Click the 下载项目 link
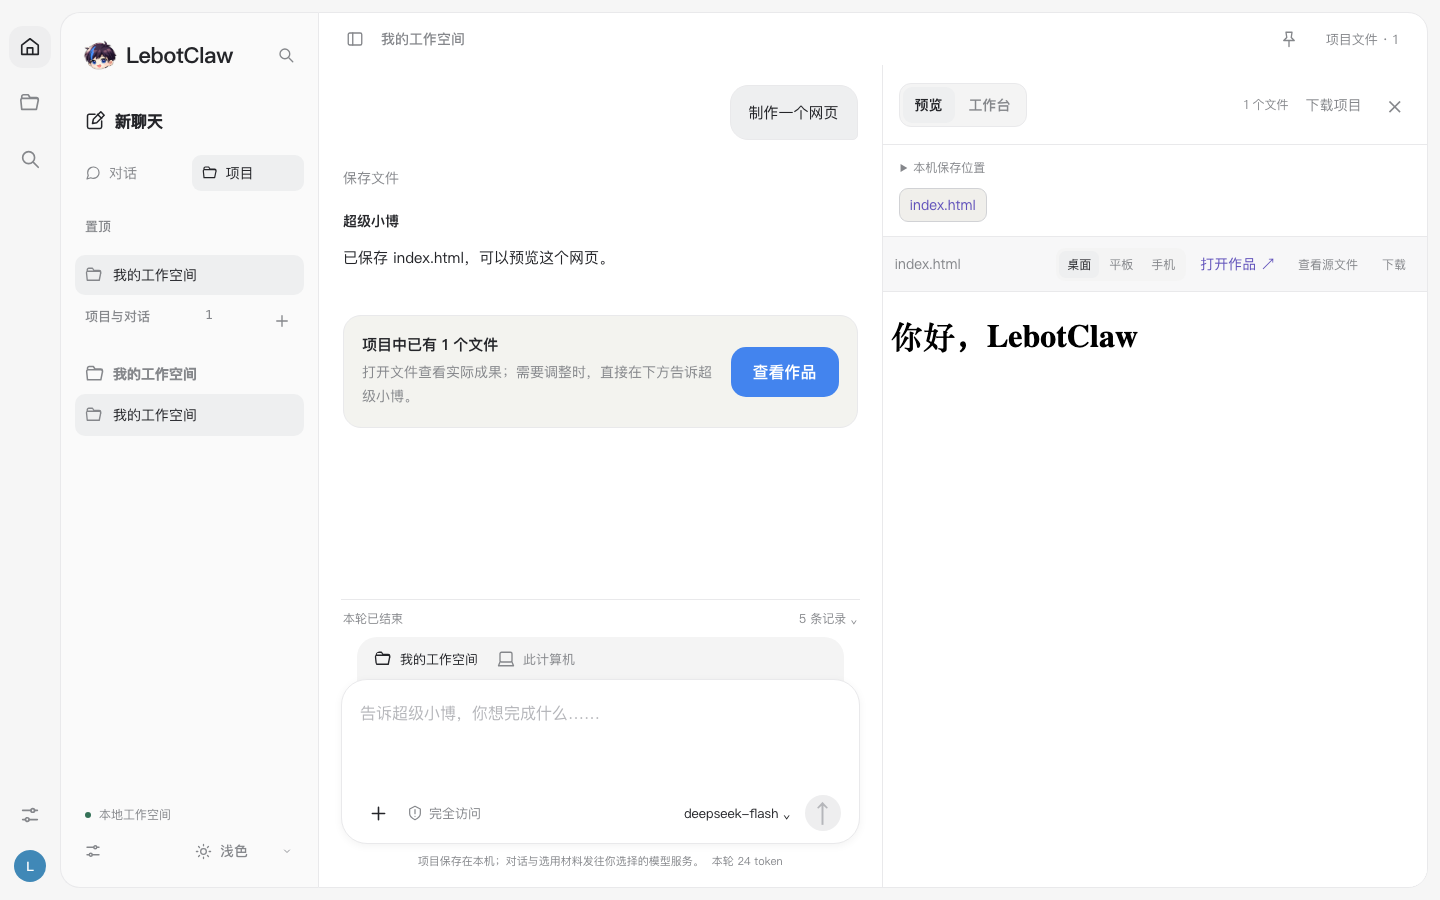This screenshot has width=1440, height=900. pyautogui.click(x=1333, y=105)
